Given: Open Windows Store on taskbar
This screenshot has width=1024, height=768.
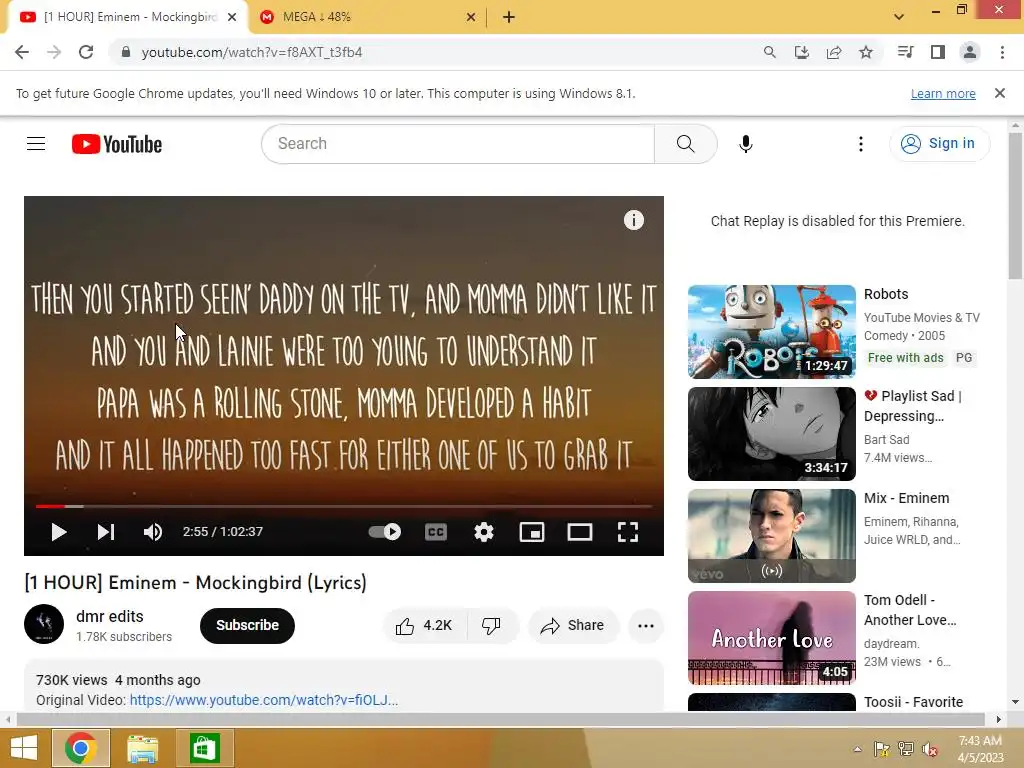Looking at the screenshot, I should coord(204,748).
